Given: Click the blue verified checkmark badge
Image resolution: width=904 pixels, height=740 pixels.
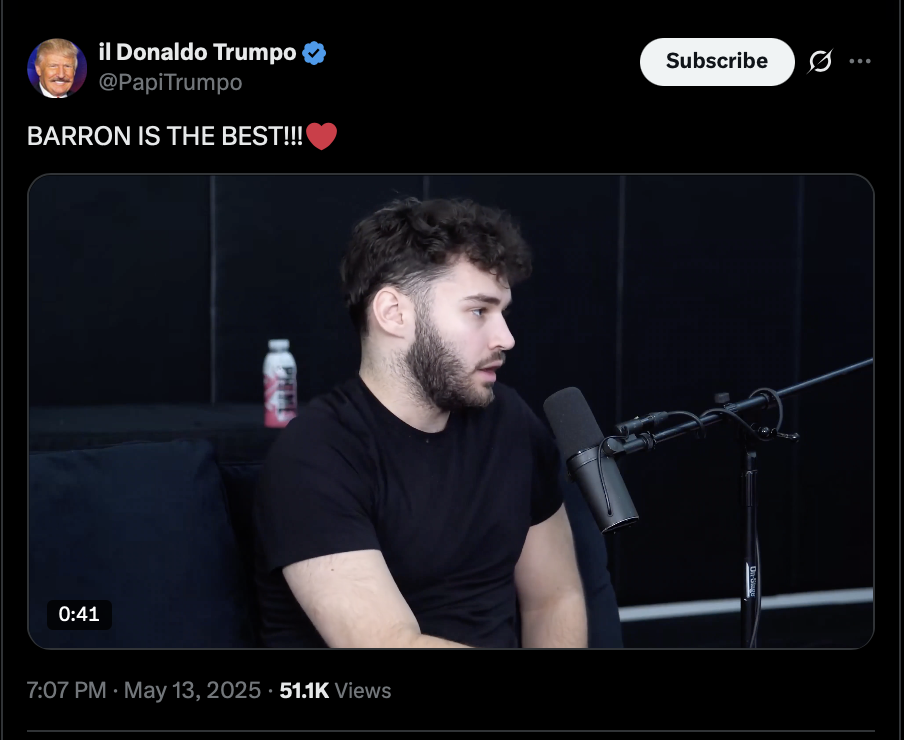Looking at the screenshot, I should [314, 53].
